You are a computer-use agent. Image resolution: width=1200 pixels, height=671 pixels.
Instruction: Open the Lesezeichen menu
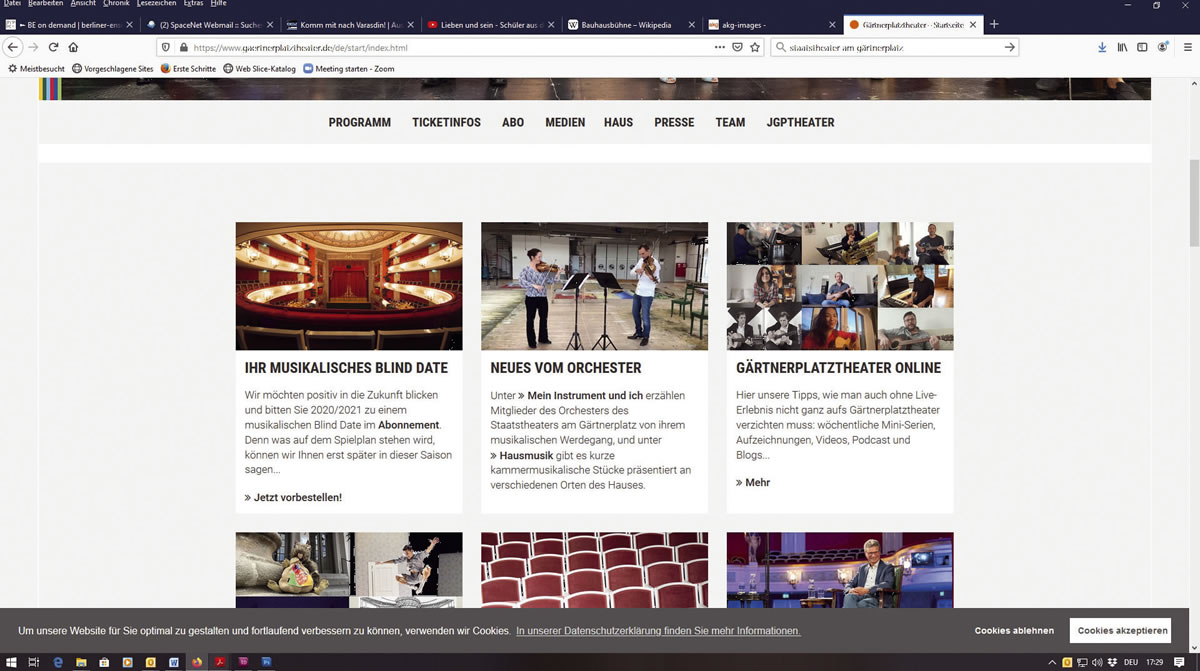pos(157,4)
